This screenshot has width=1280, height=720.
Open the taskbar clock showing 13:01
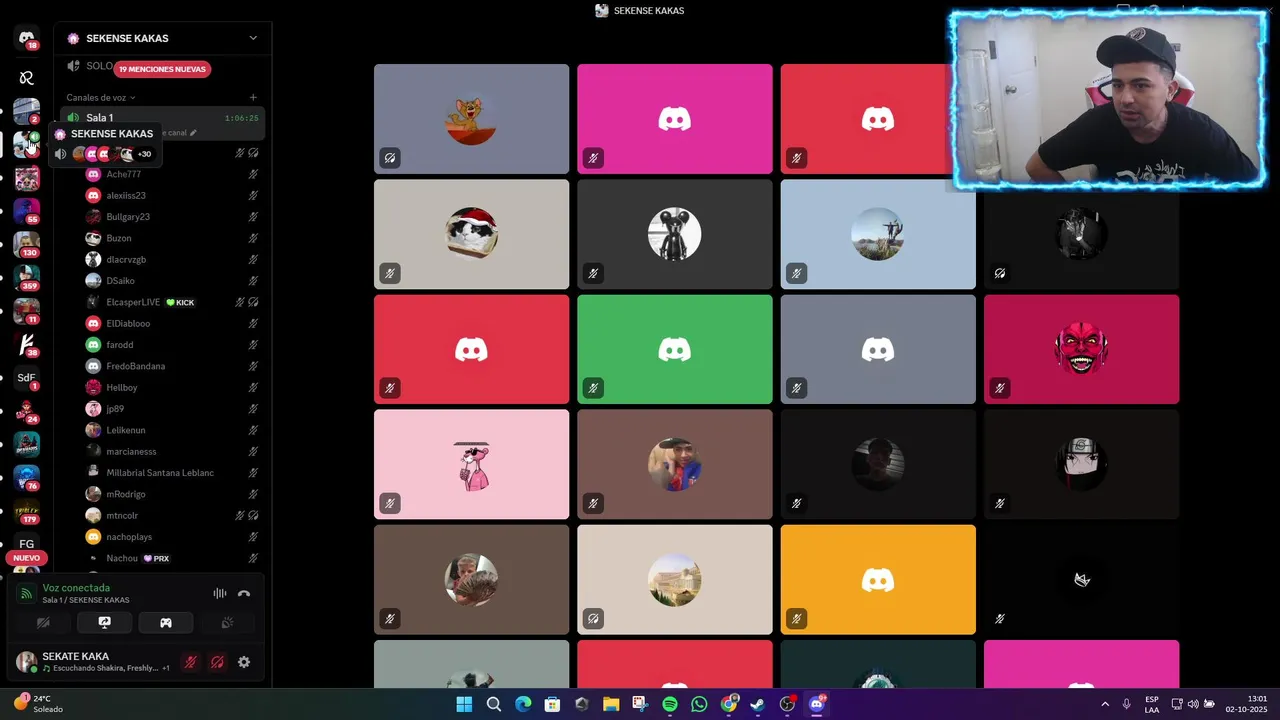tap(1246, 704)
